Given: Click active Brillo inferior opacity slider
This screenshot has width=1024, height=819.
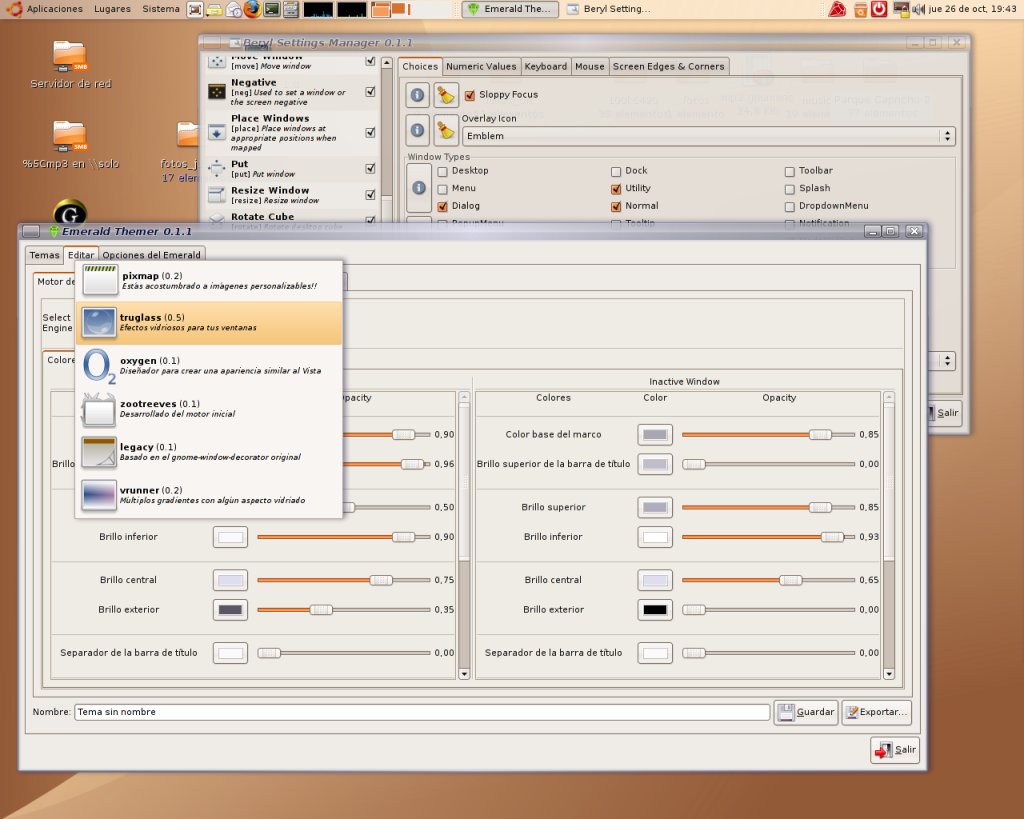Looking at the screenshot, I should pyautogui.click(x=344, y=537).
